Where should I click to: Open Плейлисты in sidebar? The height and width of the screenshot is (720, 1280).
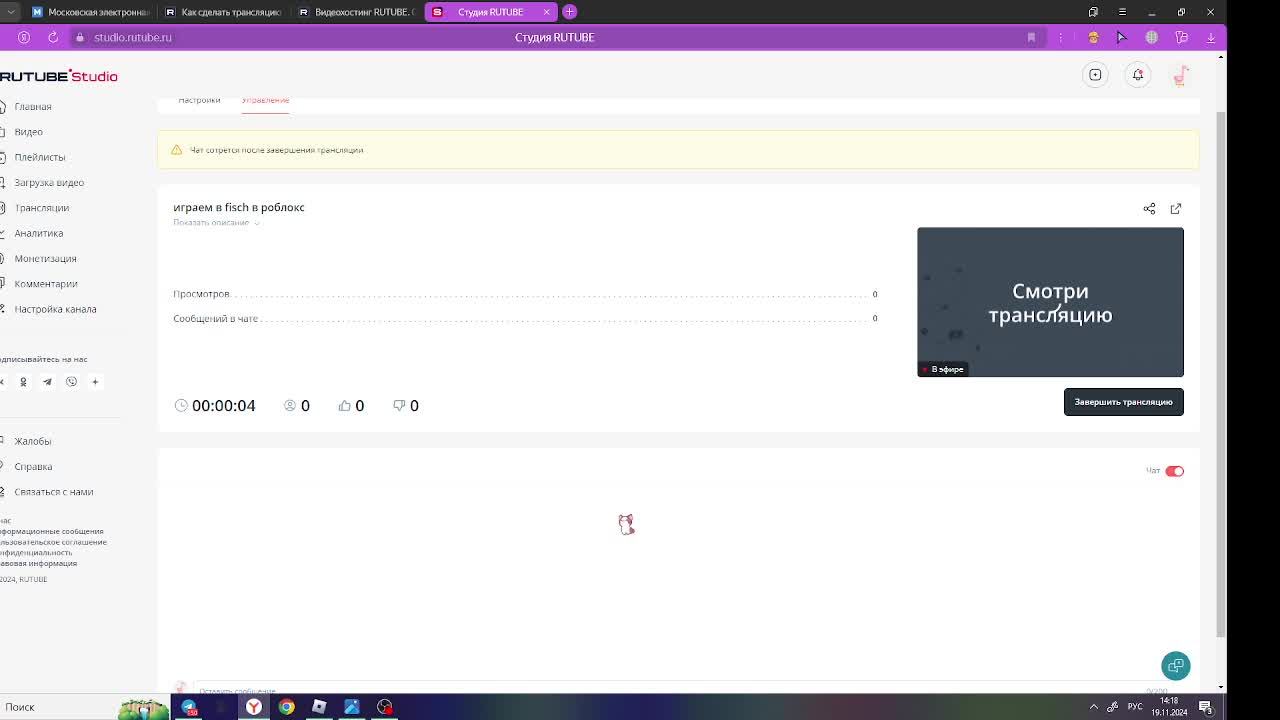pyautogui.click(x=40, y=157)
